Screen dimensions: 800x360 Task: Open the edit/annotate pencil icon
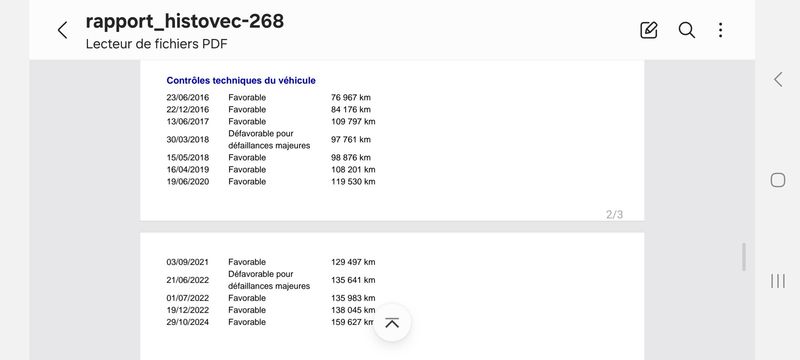click(648, 30)
